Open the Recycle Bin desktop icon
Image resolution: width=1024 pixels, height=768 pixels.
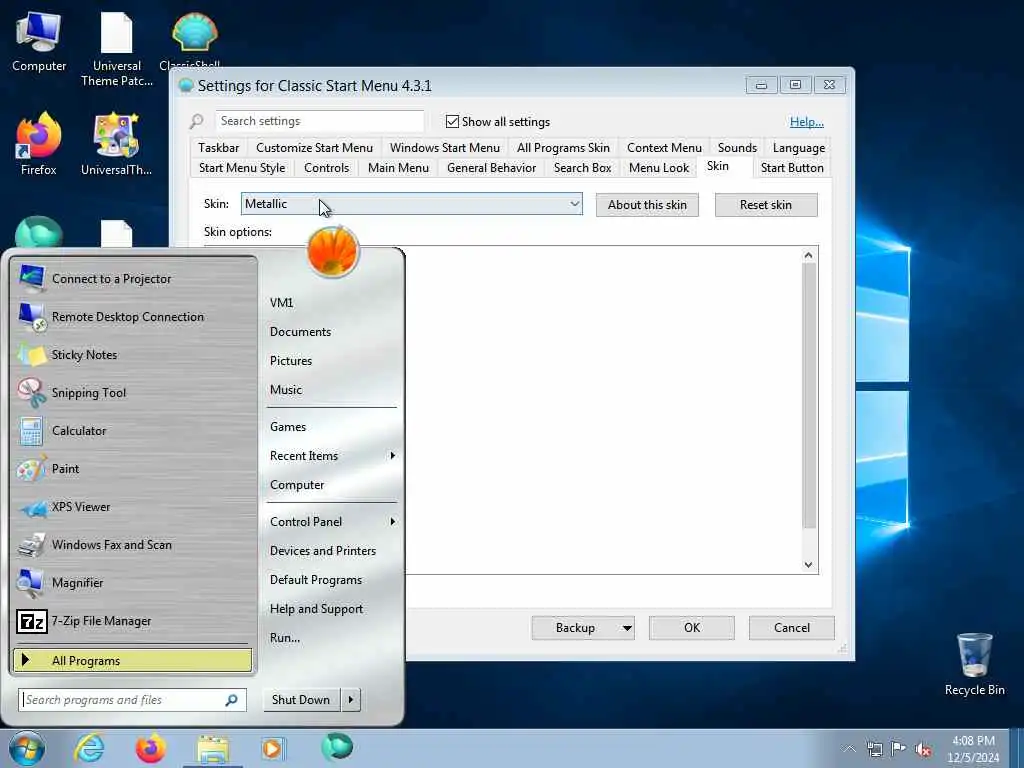(x=974, y=664)
